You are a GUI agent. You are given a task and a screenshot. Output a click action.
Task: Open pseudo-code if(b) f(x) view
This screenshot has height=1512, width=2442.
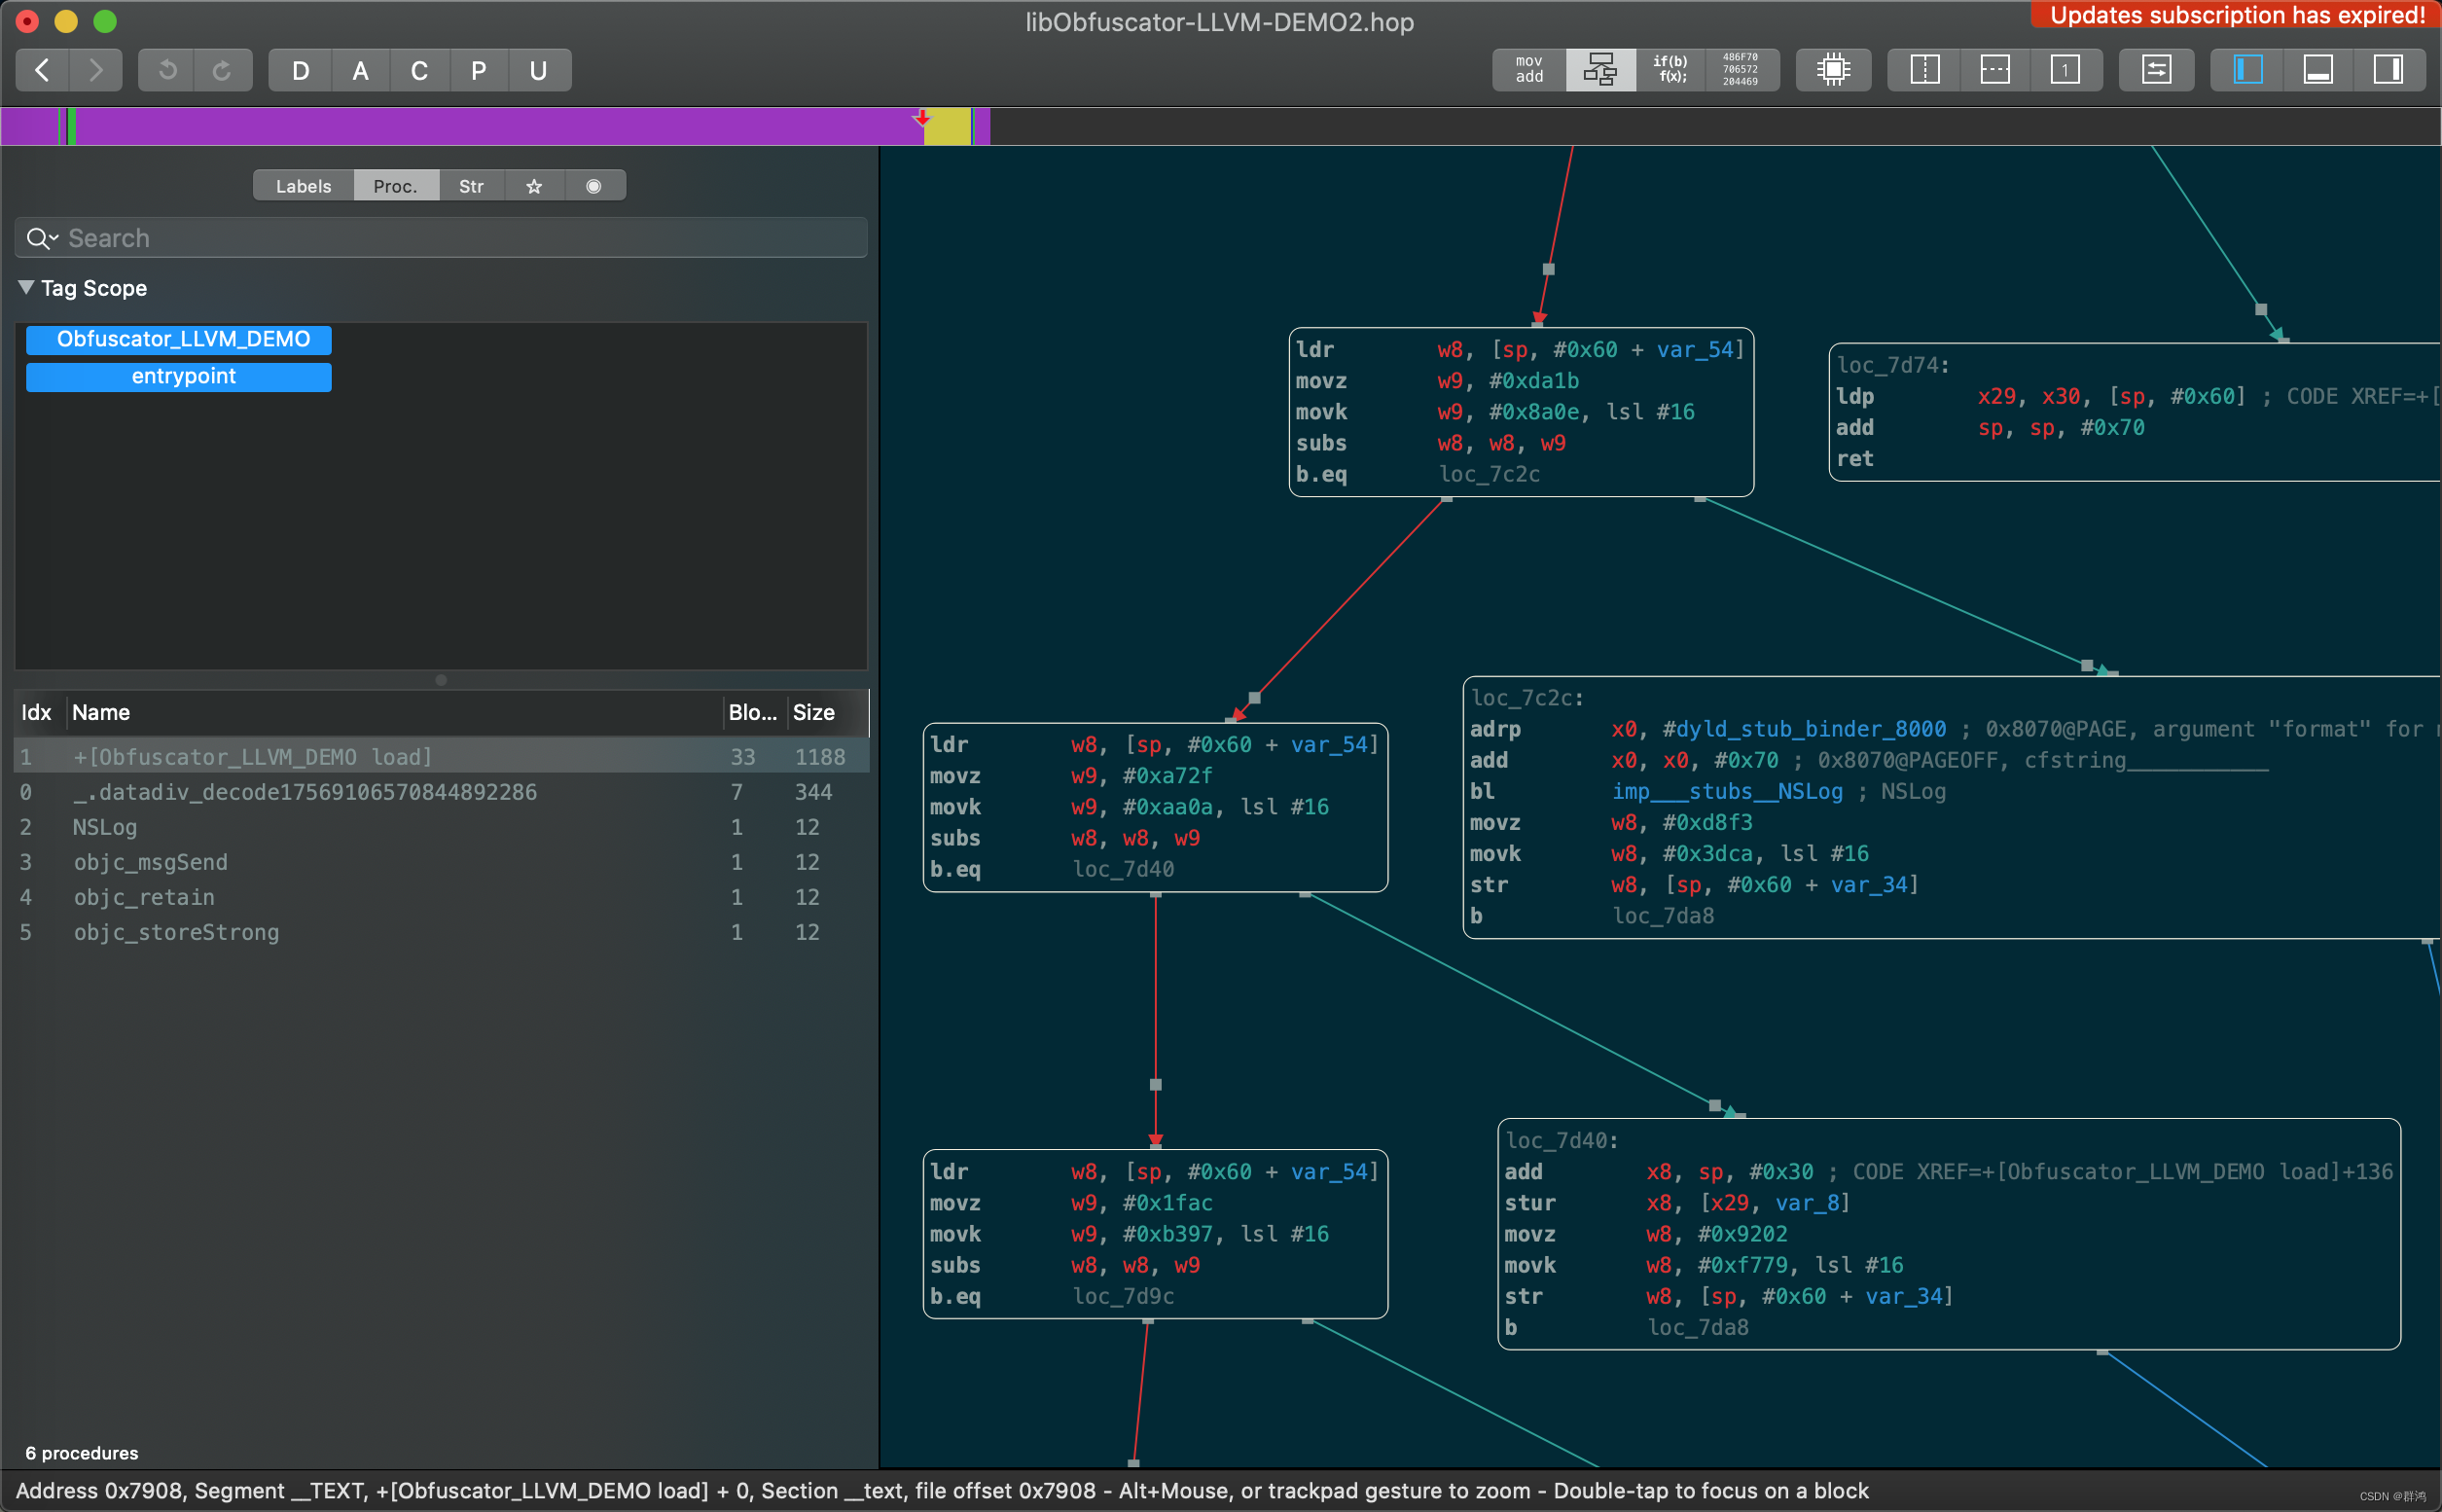click(1670, 70)
